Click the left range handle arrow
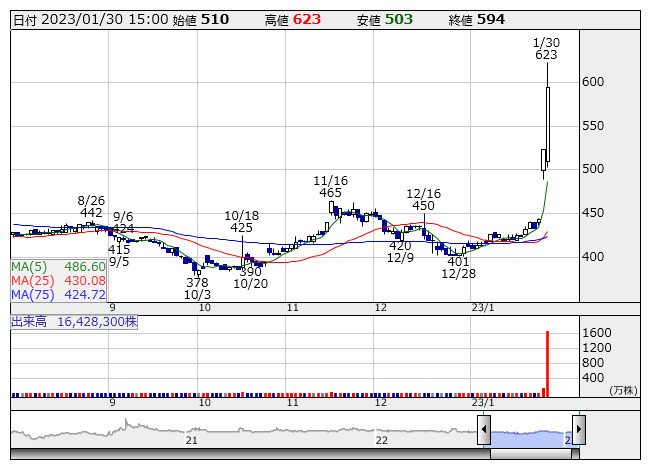The width and height of the screenshot is (653, 470). pyautogui.click(x=484, y=429)
